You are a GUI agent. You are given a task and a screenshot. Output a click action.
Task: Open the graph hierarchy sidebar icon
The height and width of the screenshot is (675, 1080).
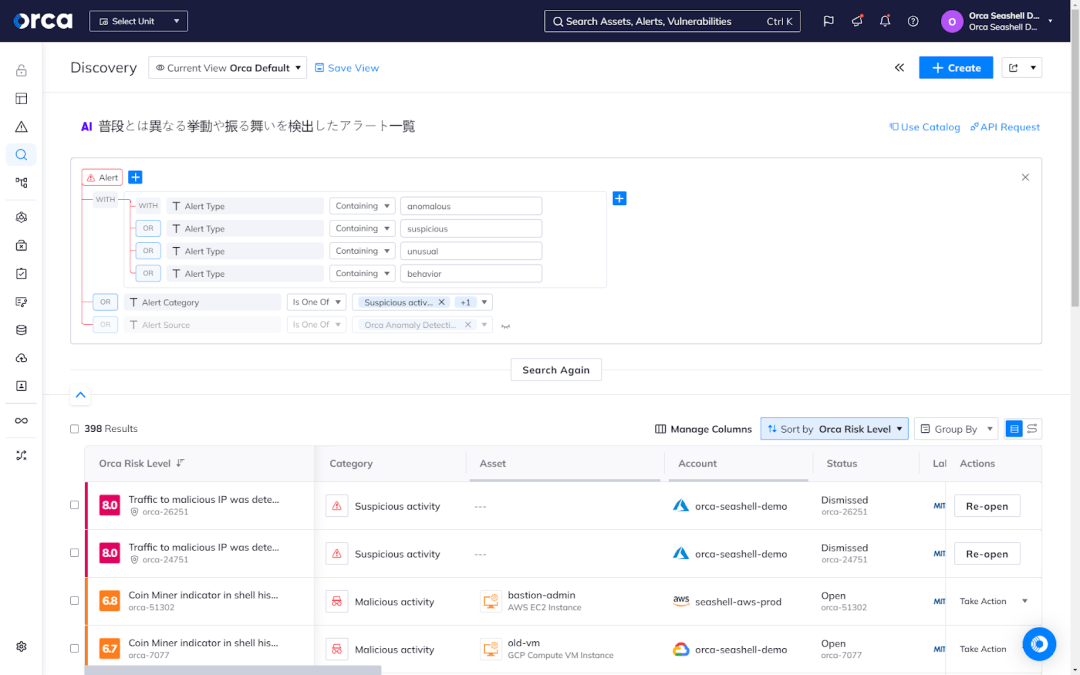pos(21,183)
